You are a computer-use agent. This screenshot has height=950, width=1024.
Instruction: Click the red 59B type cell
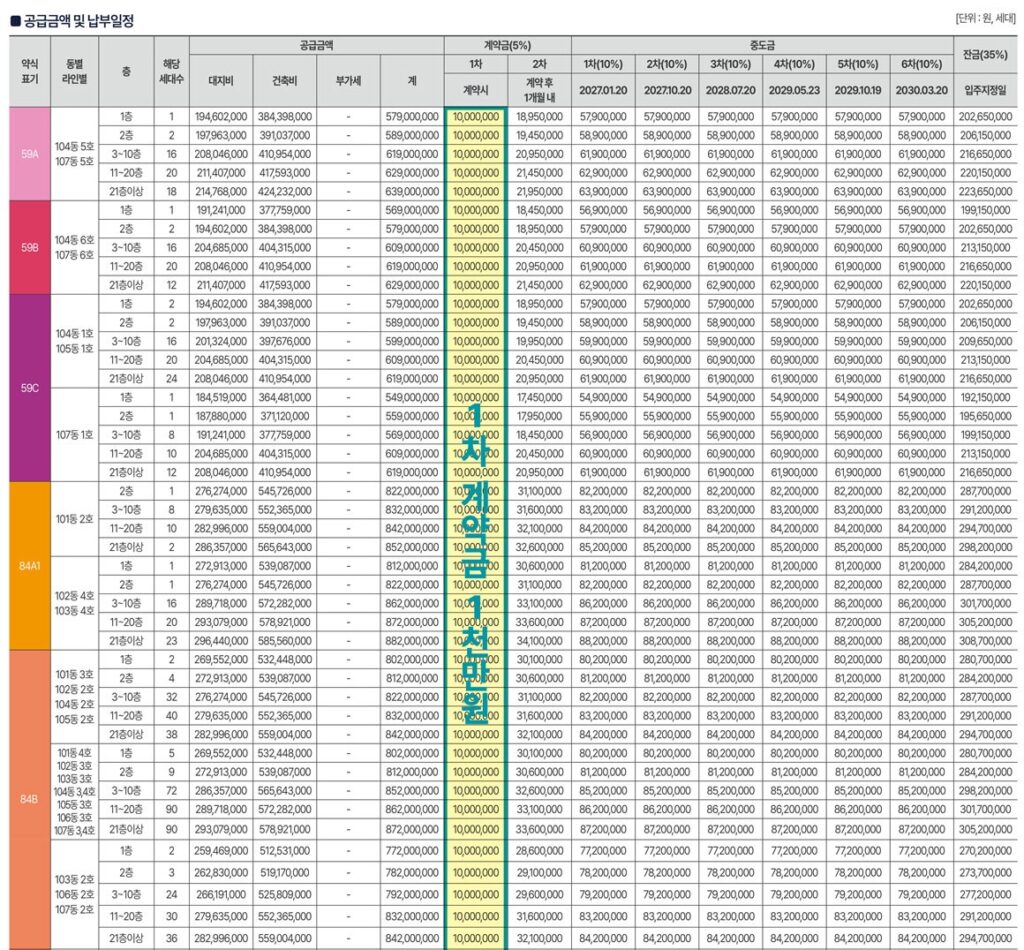[29, 247]
